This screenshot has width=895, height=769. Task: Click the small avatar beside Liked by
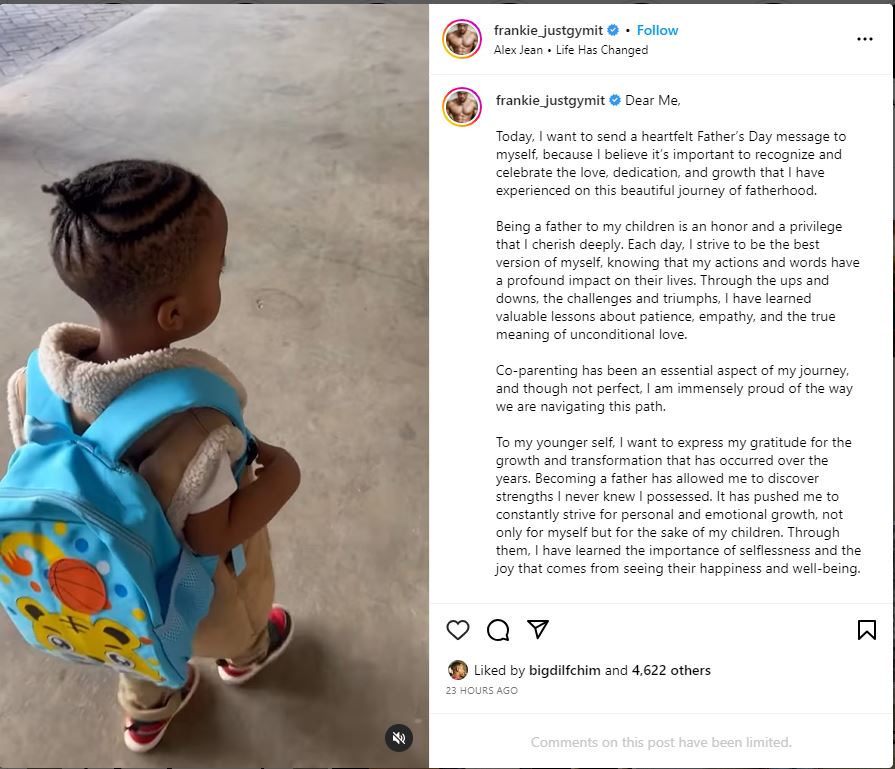point(458,670)
